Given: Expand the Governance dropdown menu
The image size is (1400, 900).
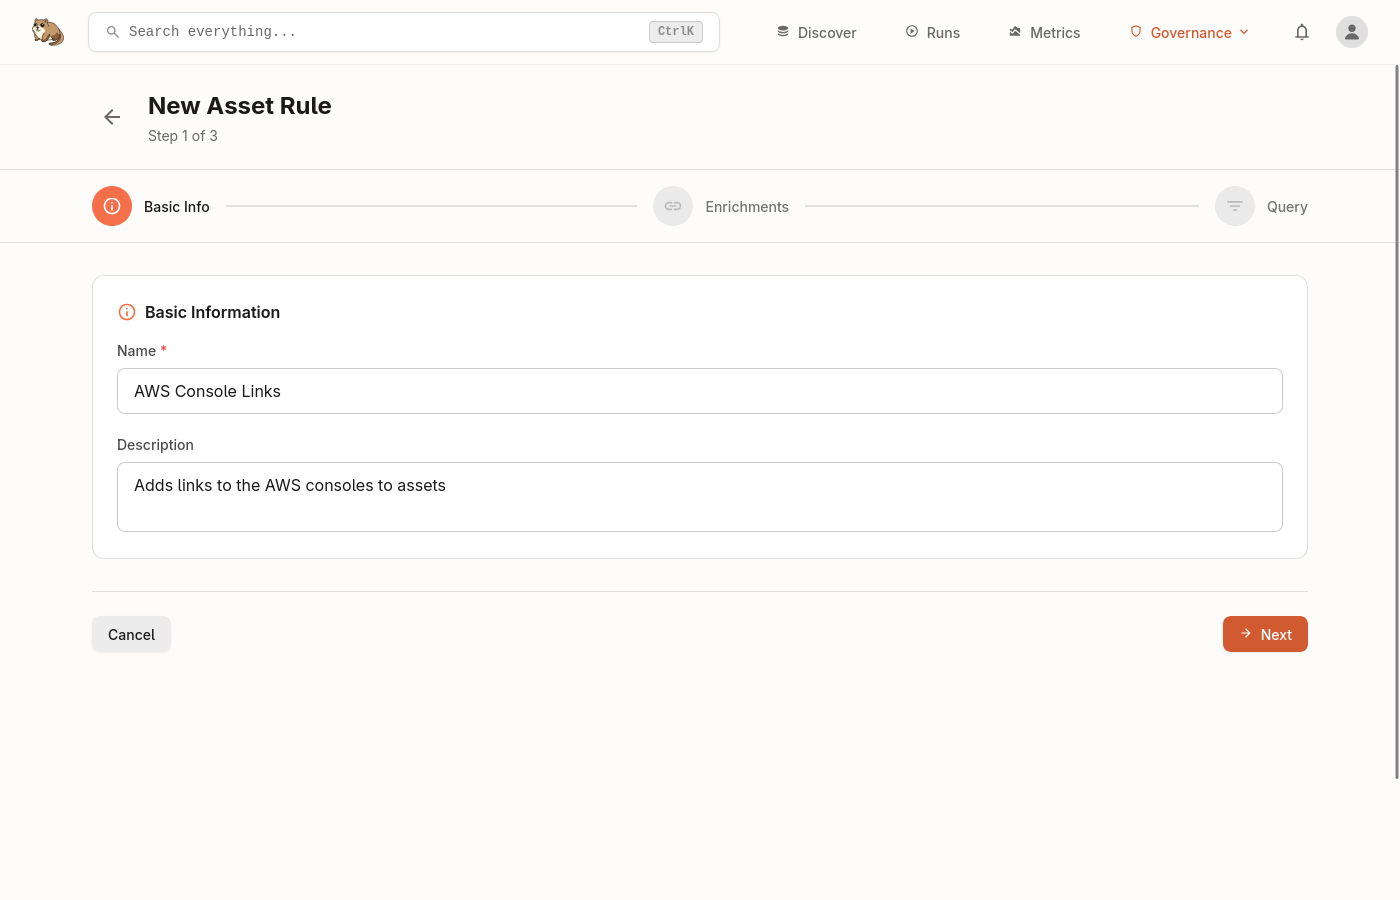Looking at the screenshot, I should (x=1189, y=32).
